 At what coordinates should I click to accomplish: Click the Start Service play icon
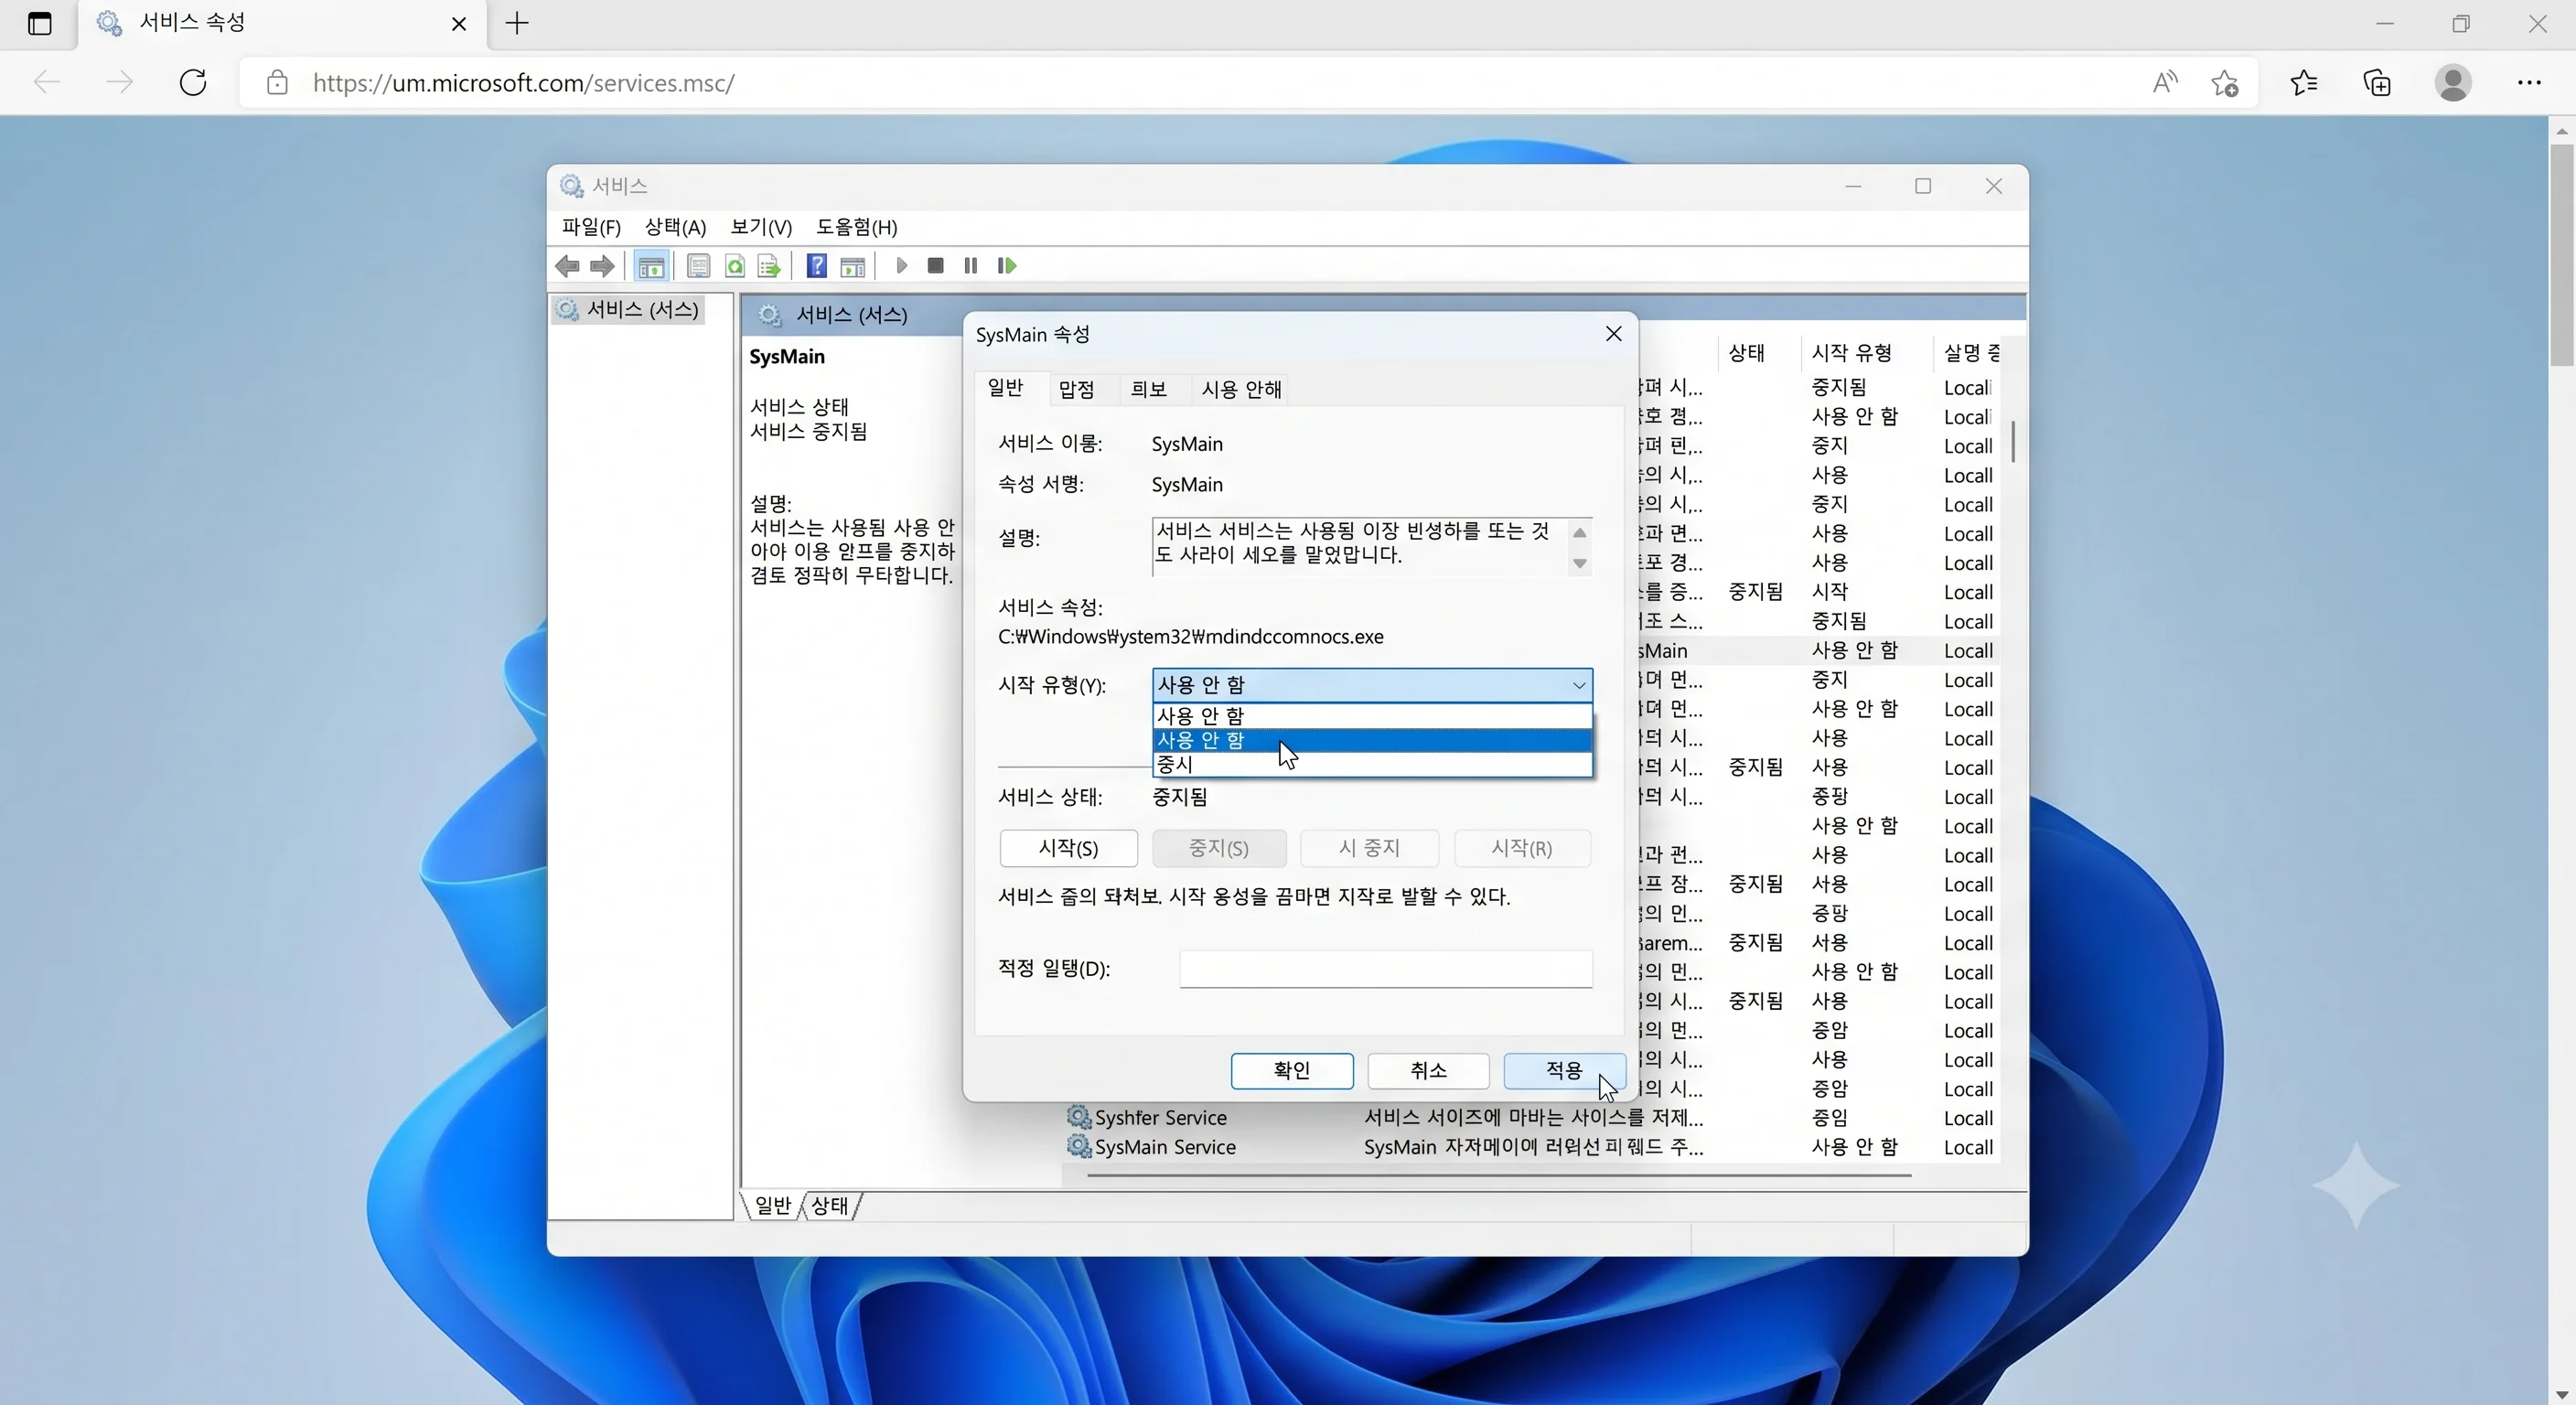pyautogui.click(x=901, y=266)
